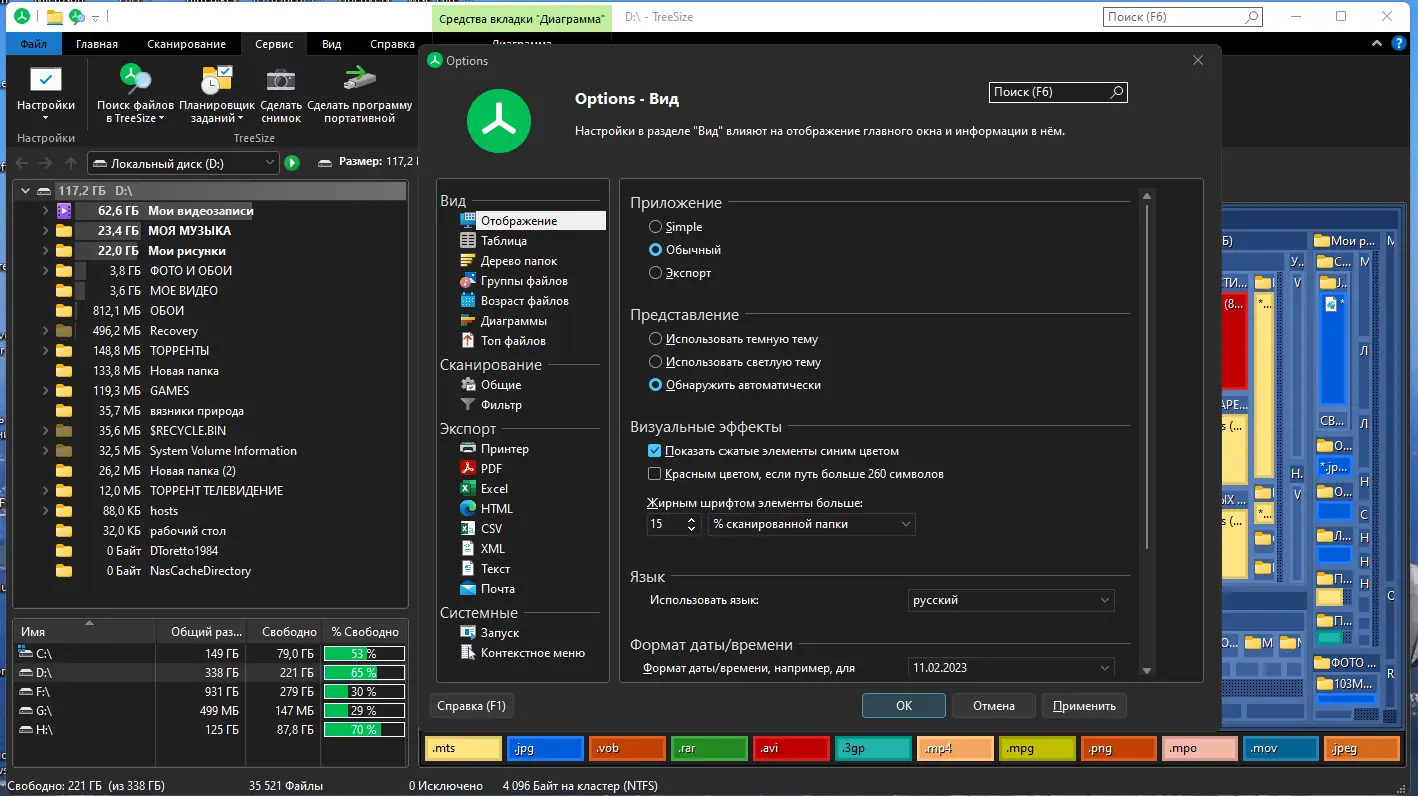
Task: Open the Таблица options page icon
Action: coord(468,241)
